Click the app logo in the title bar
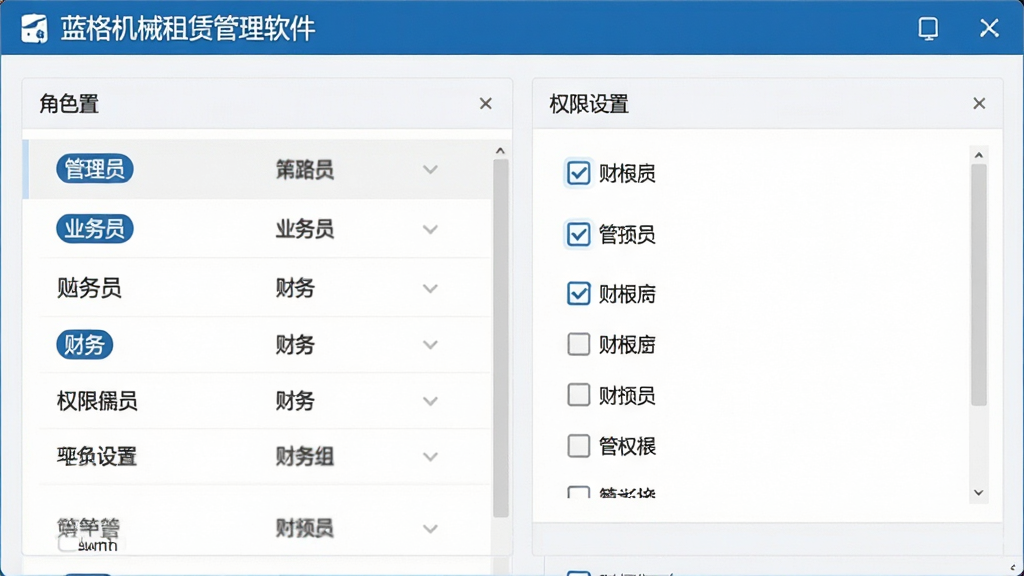Image resolution: width=1024 pixels, height=576 pixels. pos(34,29)
